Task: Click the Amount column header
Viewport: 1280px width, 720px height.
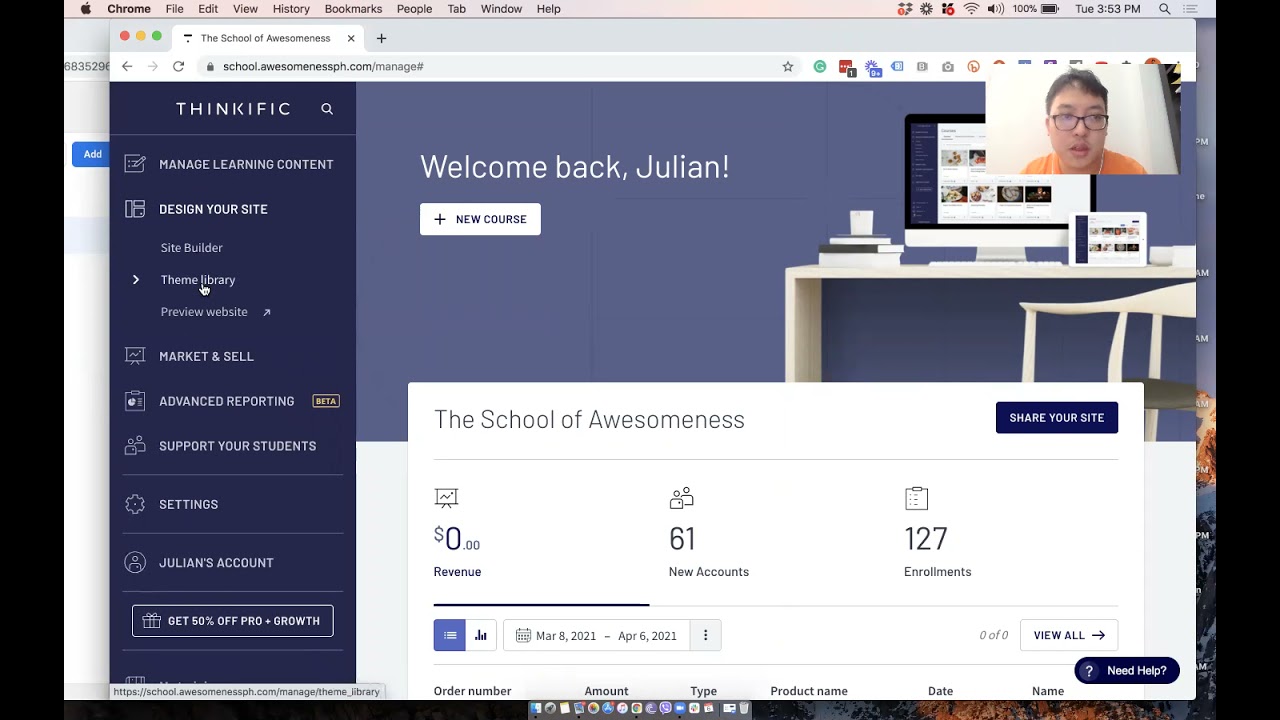Action: click(606, 691)
